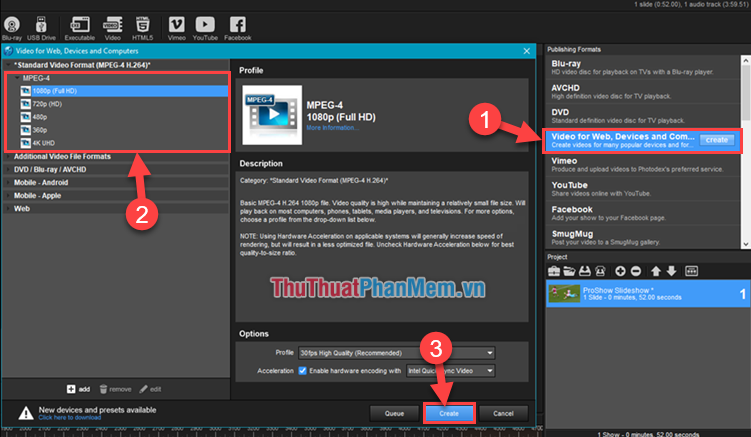Screen dimensions: 751x437
Task: Click the new project briefcase icon
Action: pos(554,271)
